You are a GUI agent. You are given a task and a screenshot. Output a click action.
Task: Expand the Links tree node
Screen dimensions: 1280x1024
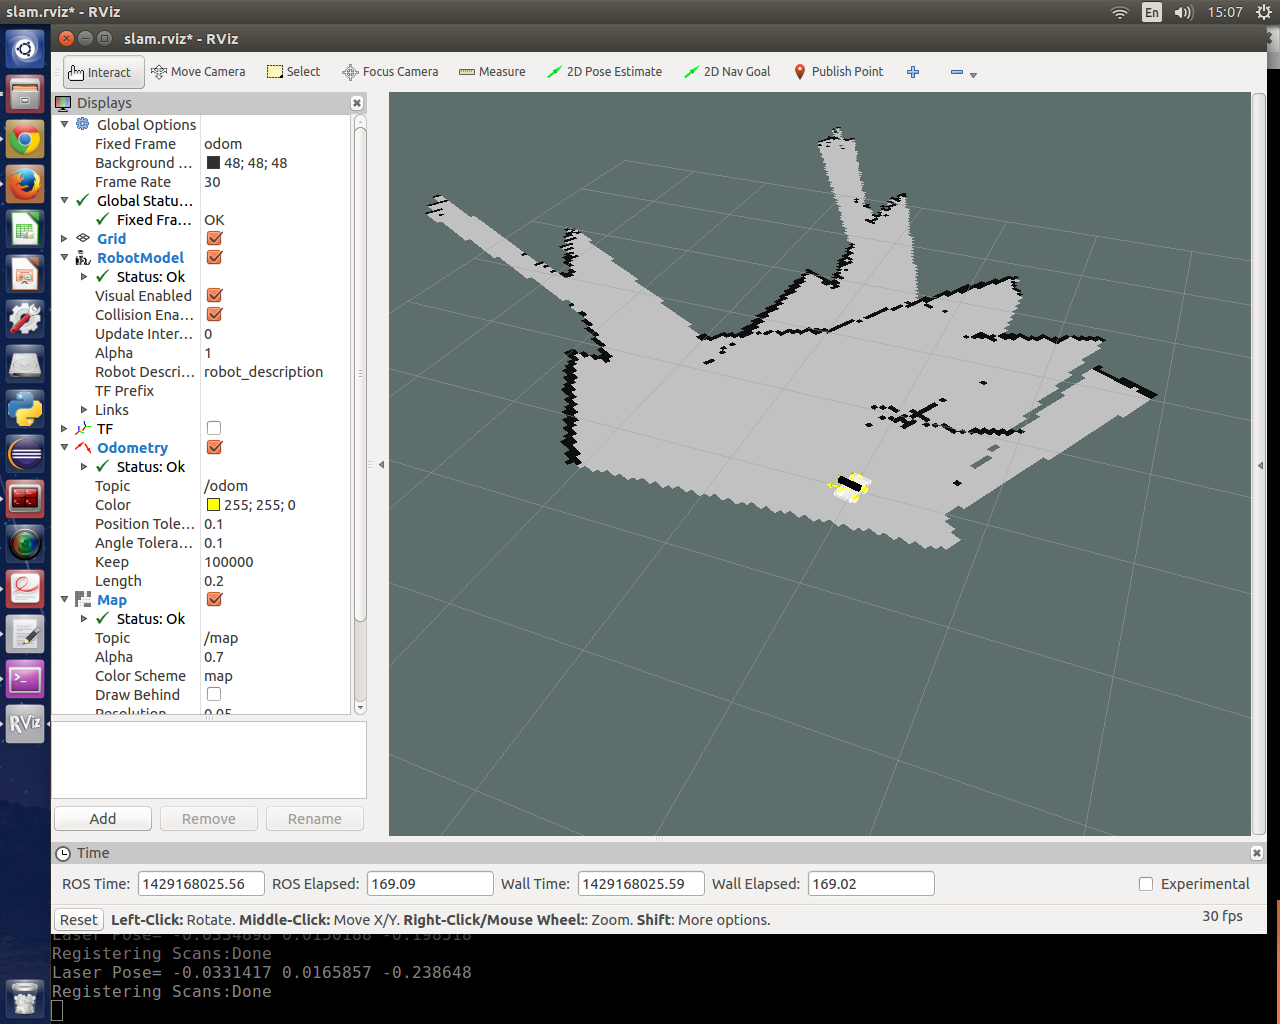[x=84, y=409]
